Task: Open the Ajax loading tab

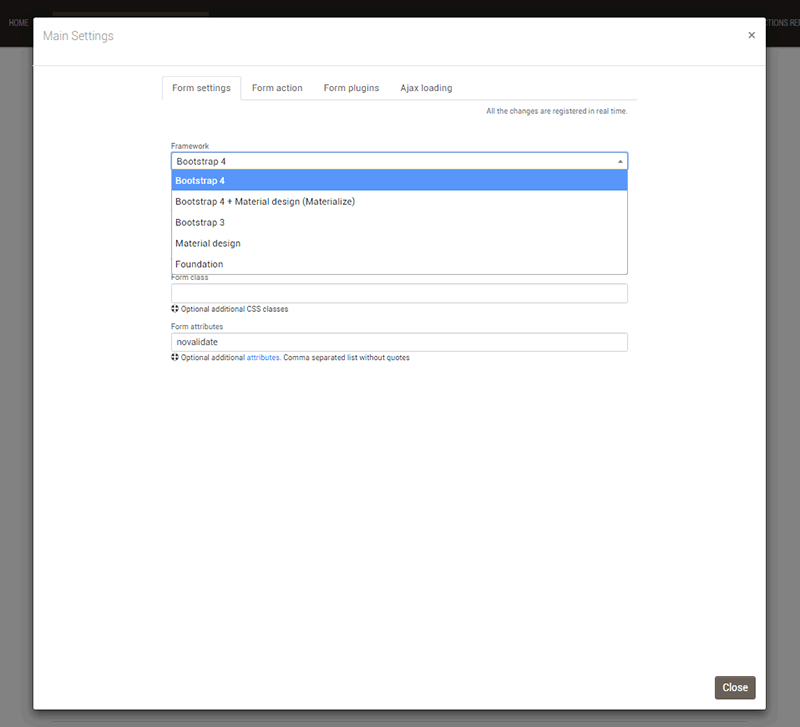Action: pos(426,88)
